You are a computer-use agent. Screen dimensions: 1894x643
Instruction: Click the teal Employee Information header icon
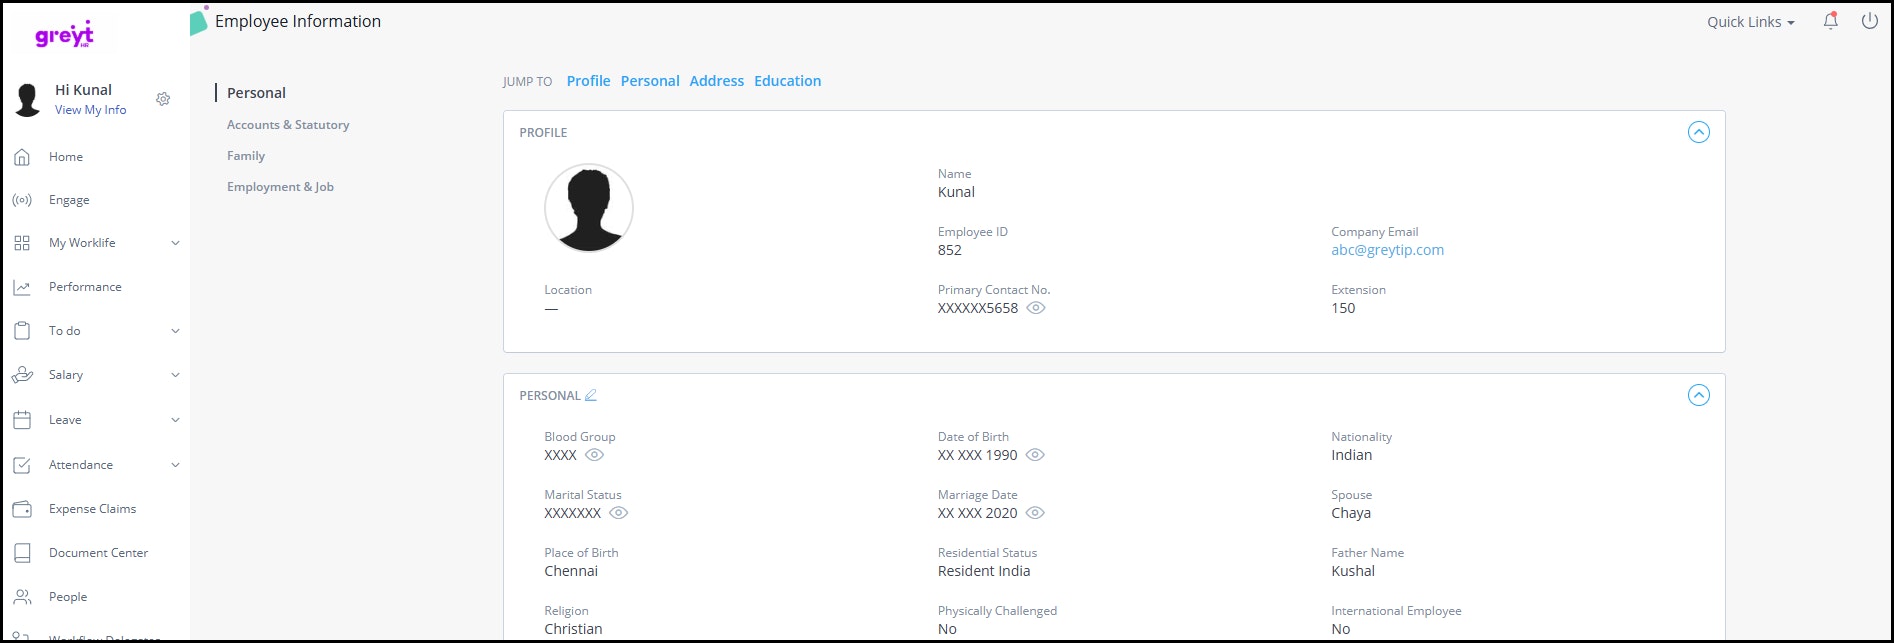point(199,20)
